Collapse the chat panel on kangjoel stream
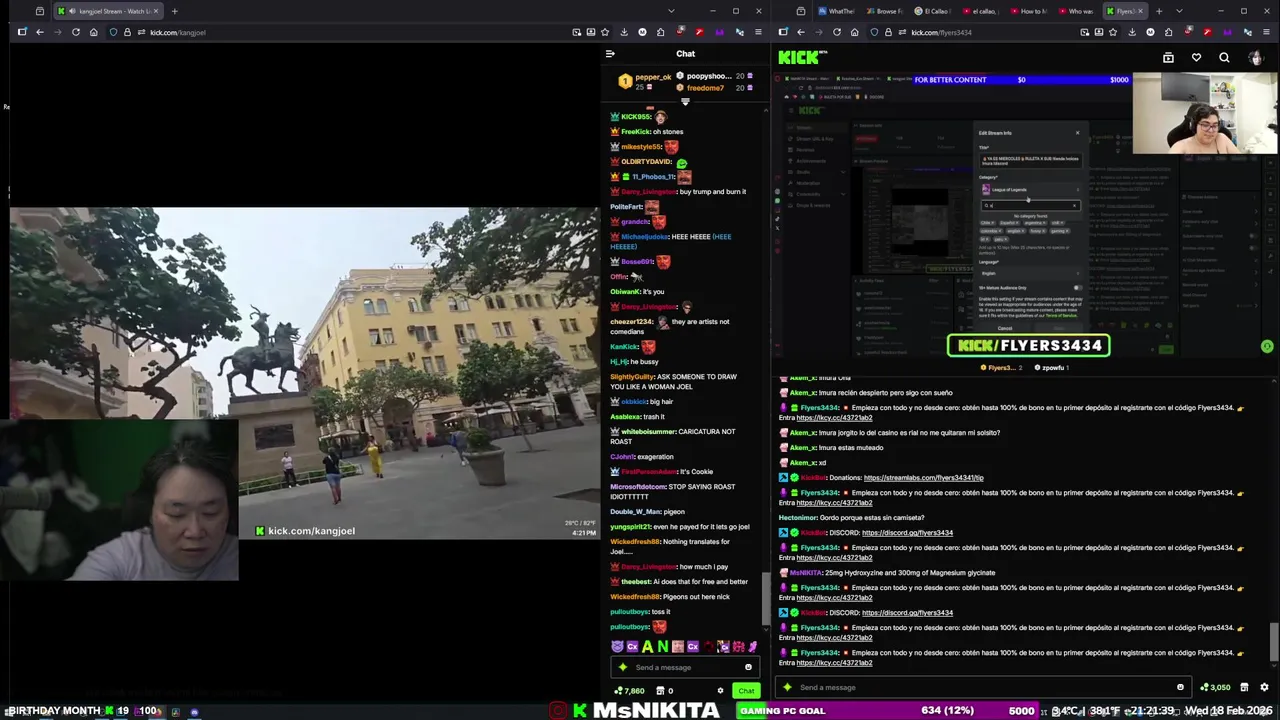 (610, 54)
